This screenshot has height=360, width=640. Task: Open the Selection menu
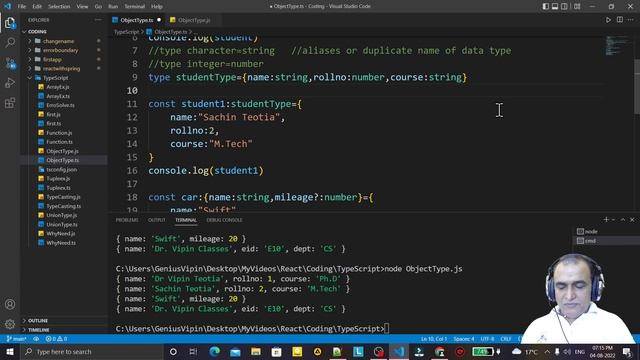(x=59, y=7)
